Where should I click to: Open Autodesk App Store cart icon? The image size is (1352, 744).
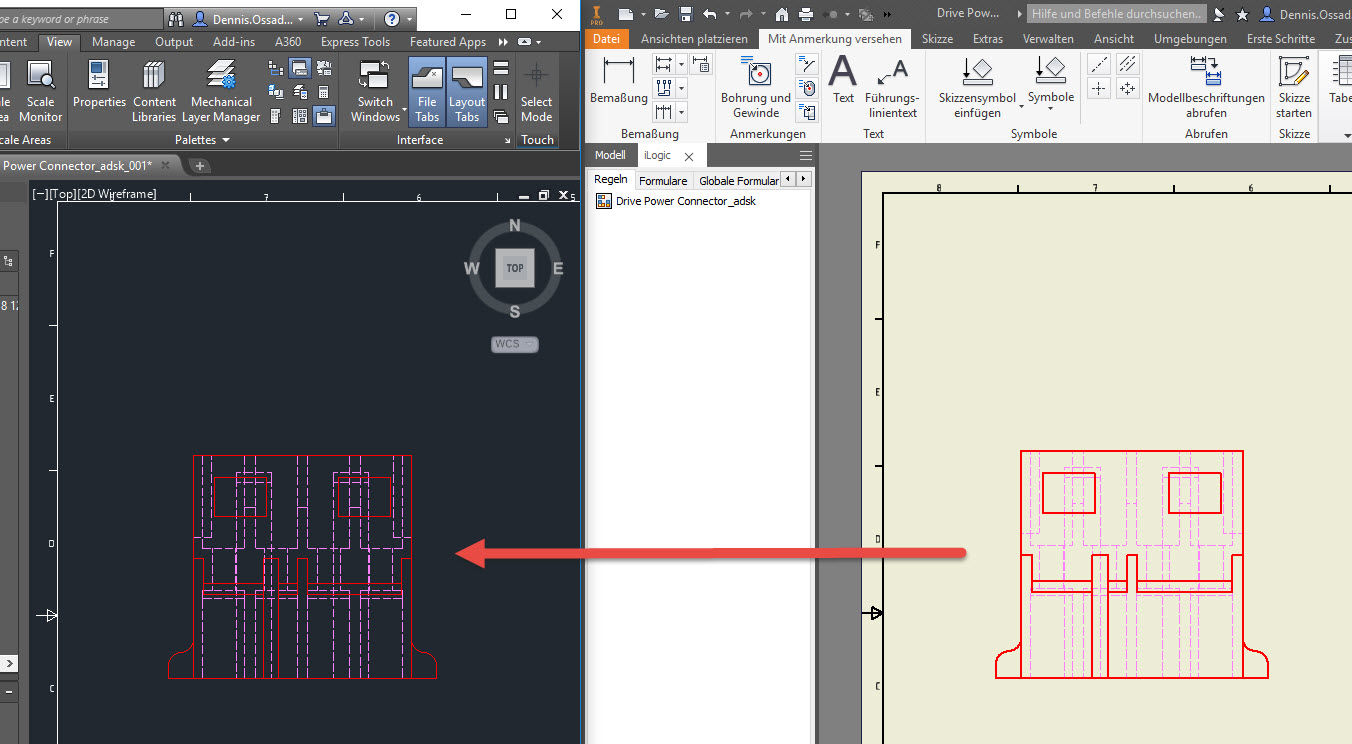322,19
